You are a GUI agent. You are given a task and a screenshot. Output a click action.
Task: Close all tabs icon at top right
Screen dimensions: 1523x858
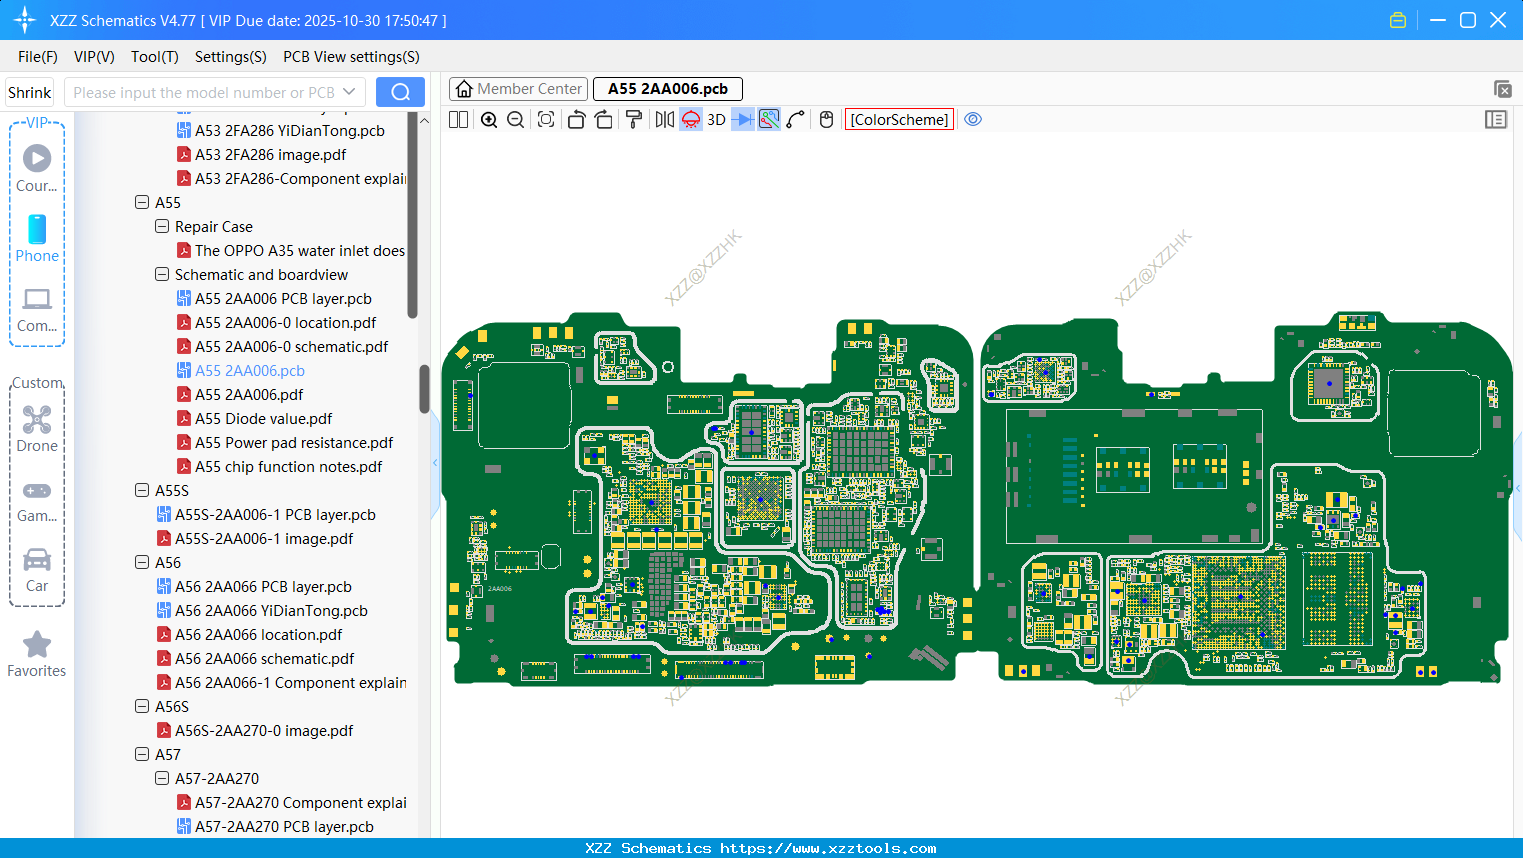1502,89
